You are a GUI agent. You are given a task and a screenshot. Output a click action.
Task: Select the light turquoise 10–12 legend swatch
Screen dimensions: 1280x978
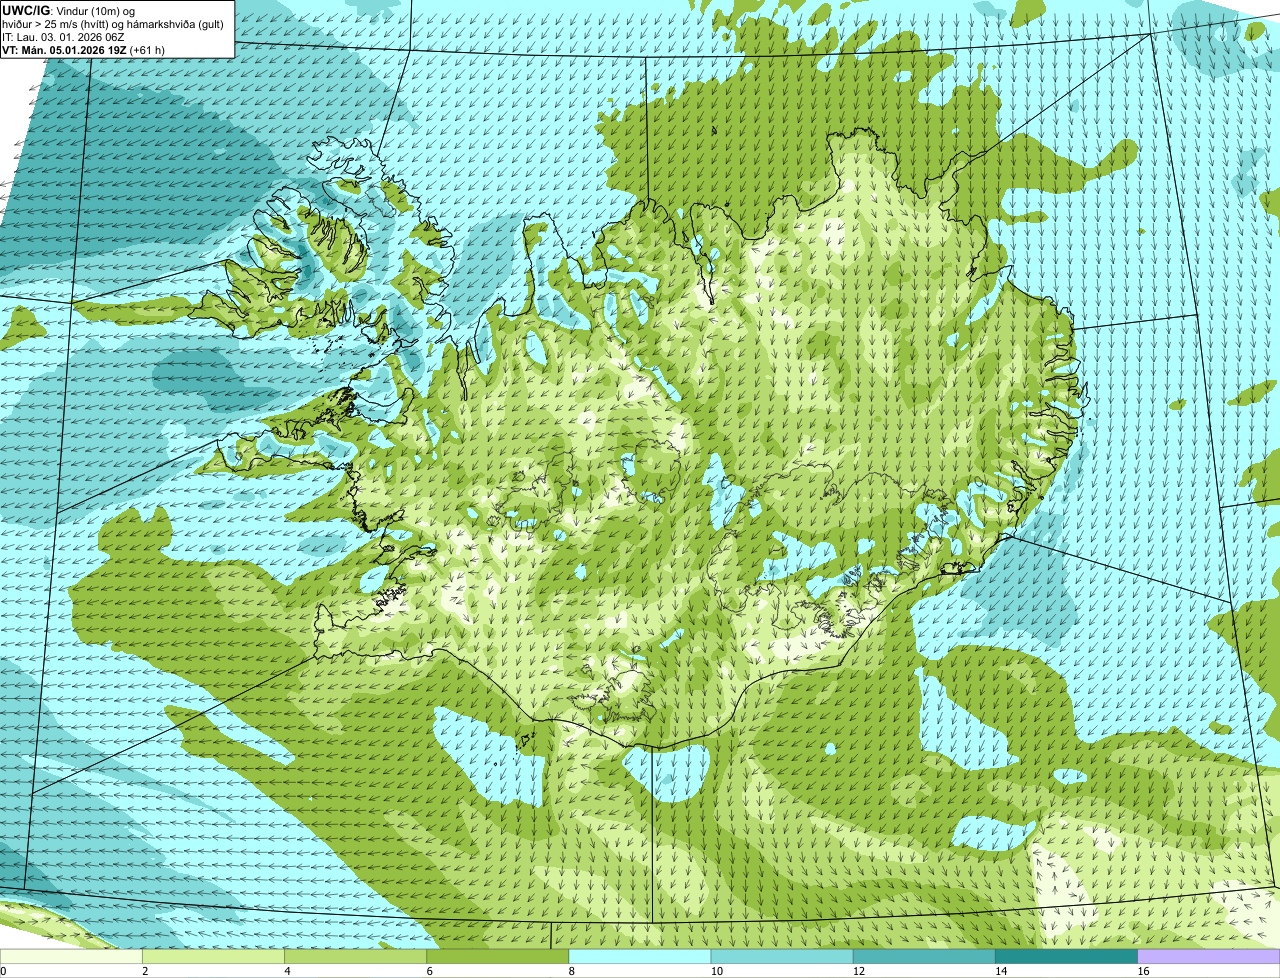click(x=782, y=957)
